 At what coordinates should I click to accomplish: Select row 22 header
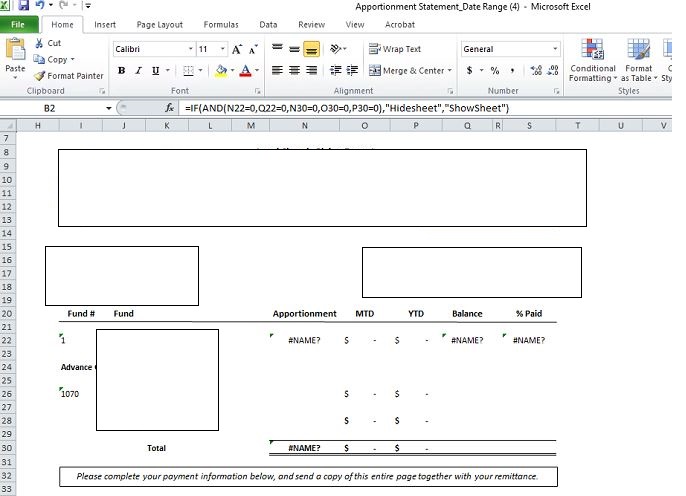[7, 340]
